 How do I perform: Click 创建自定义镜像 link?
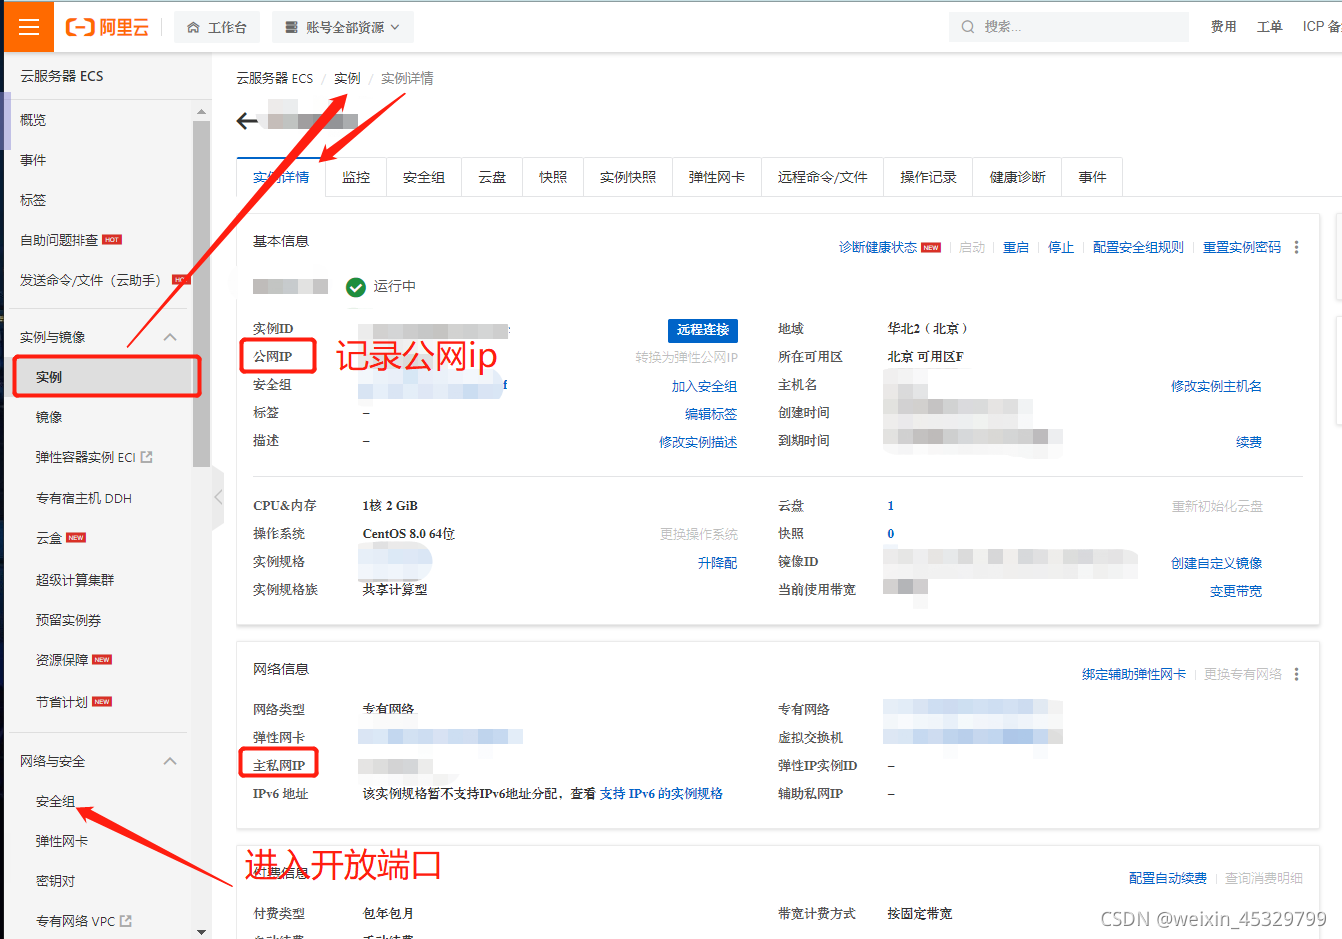(x=1217, y=563)
